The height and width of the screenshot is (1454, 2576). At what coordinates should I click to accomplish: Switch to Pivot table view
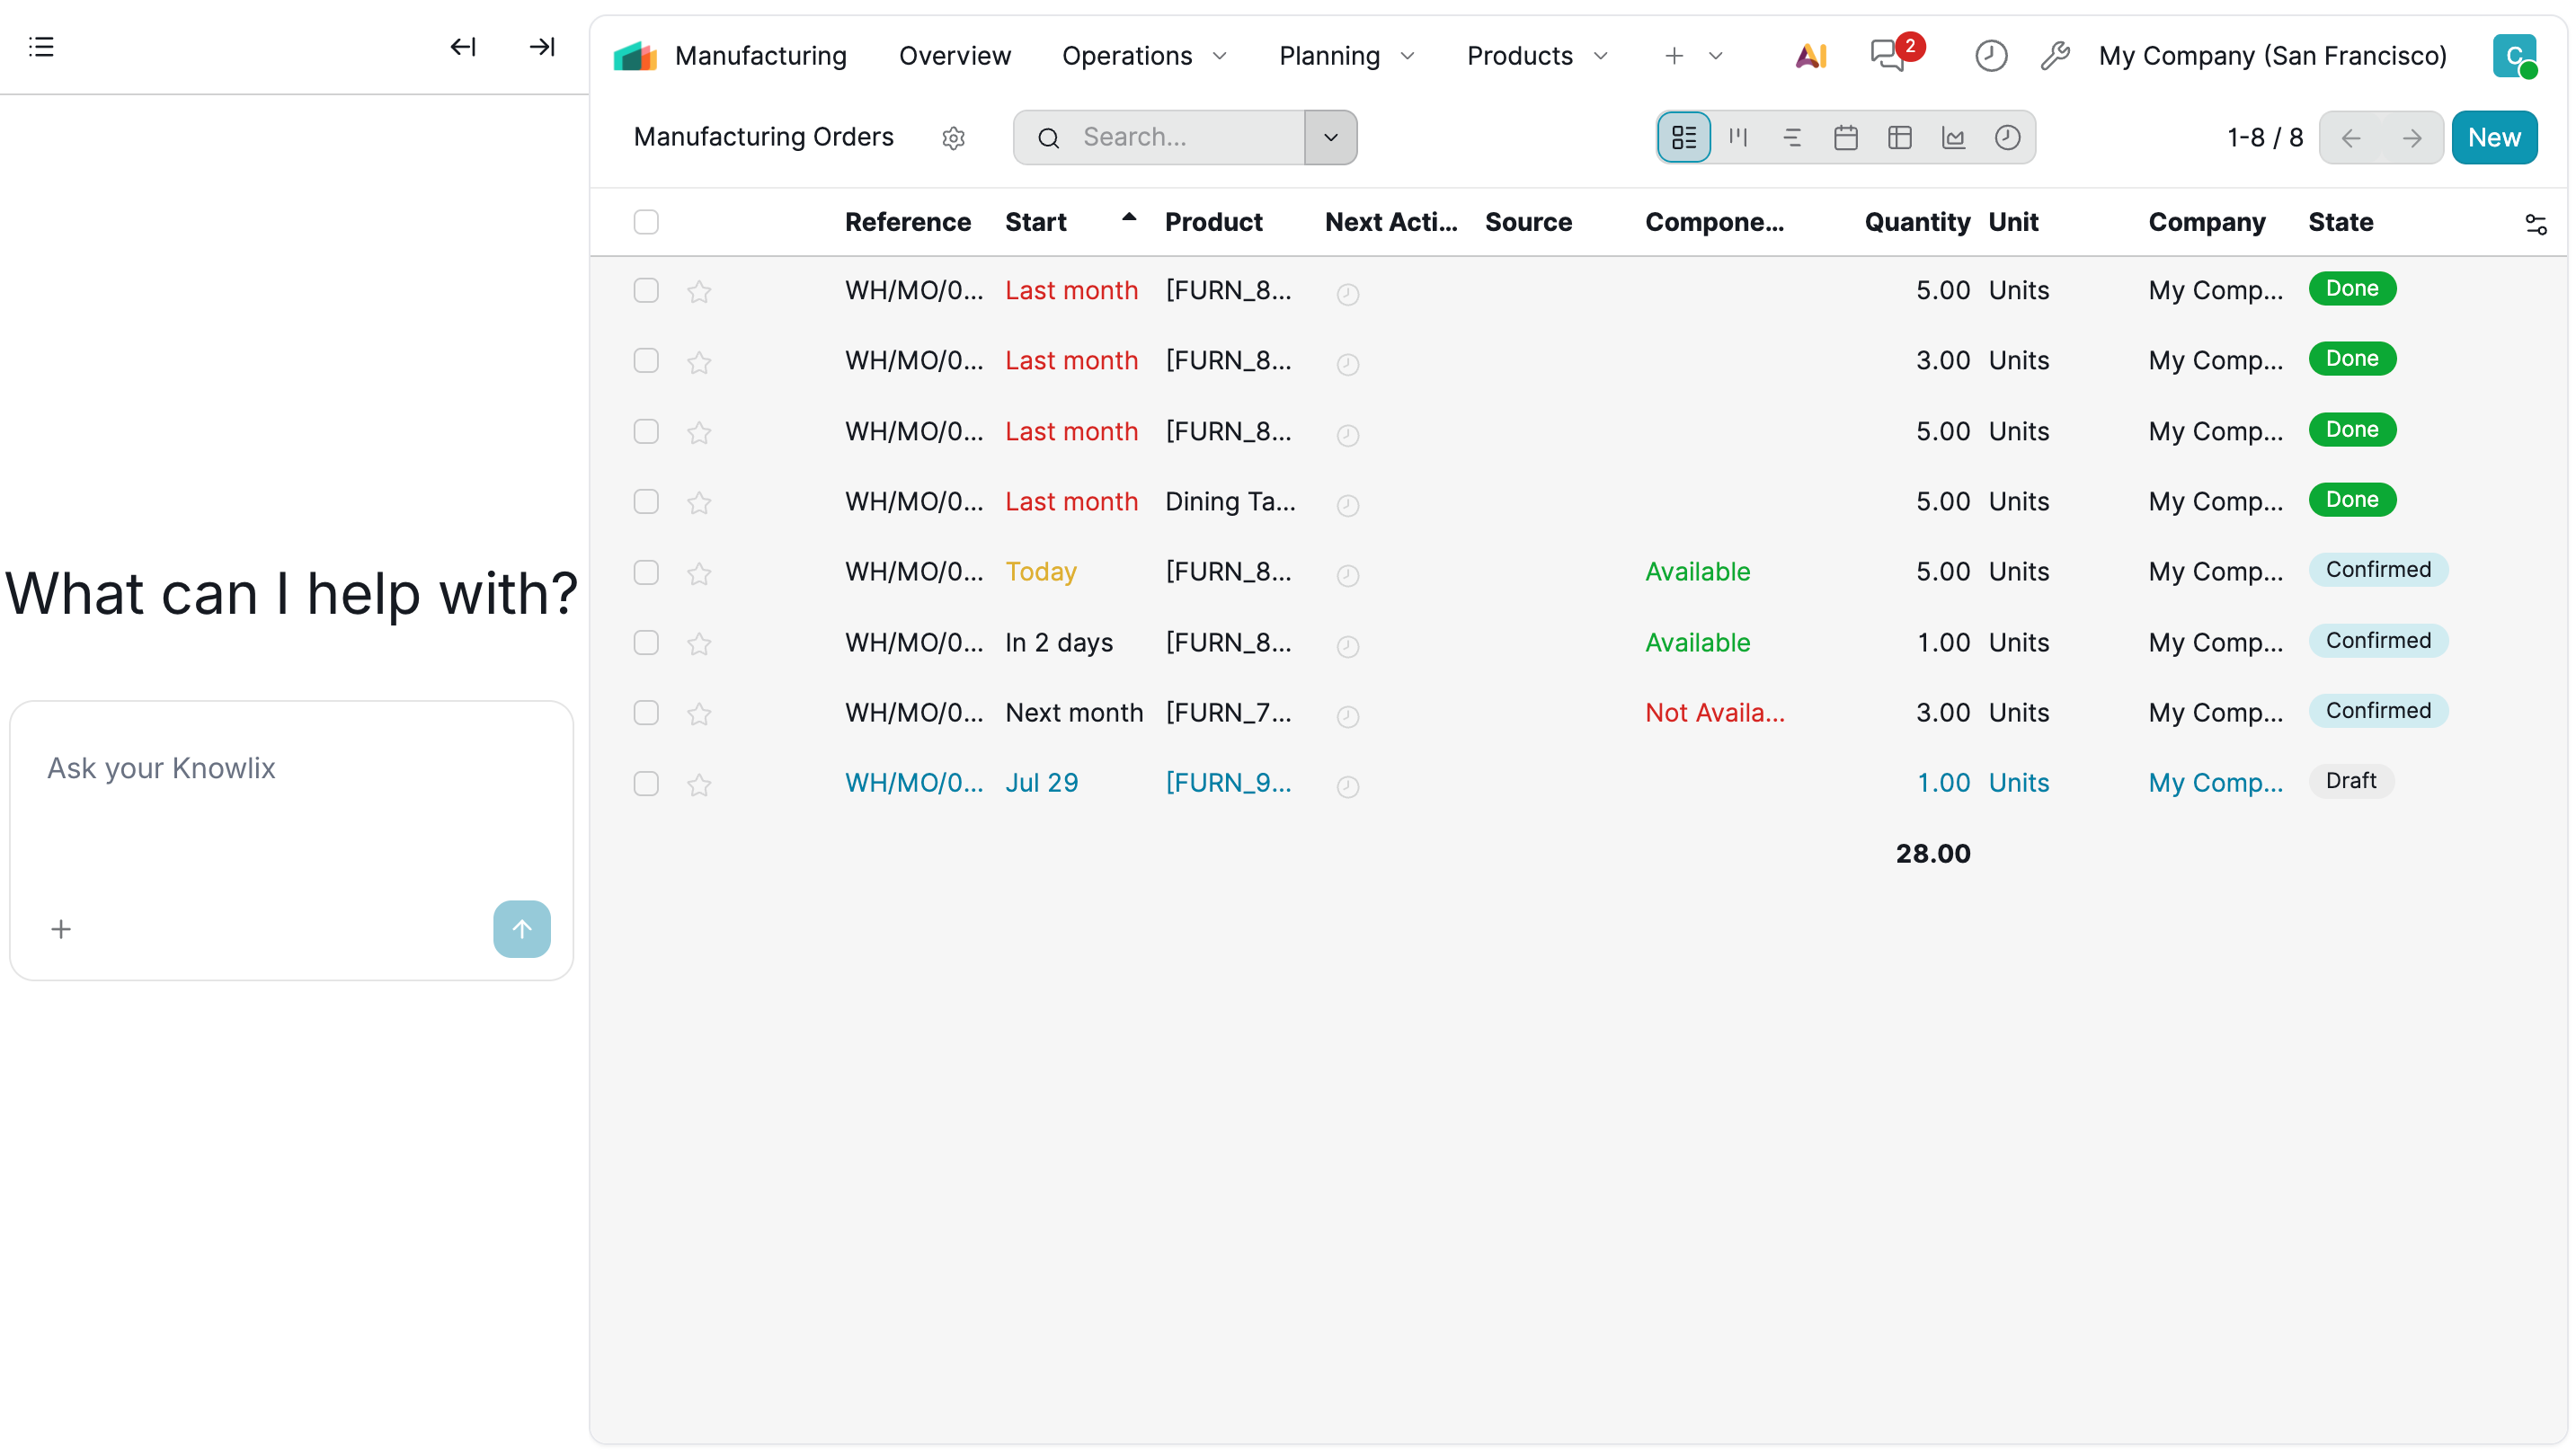[1899, 137]
